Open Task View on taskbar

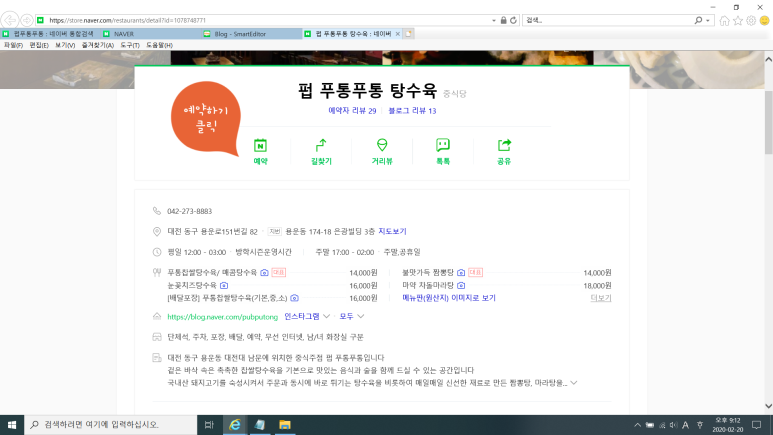point(209,425)
